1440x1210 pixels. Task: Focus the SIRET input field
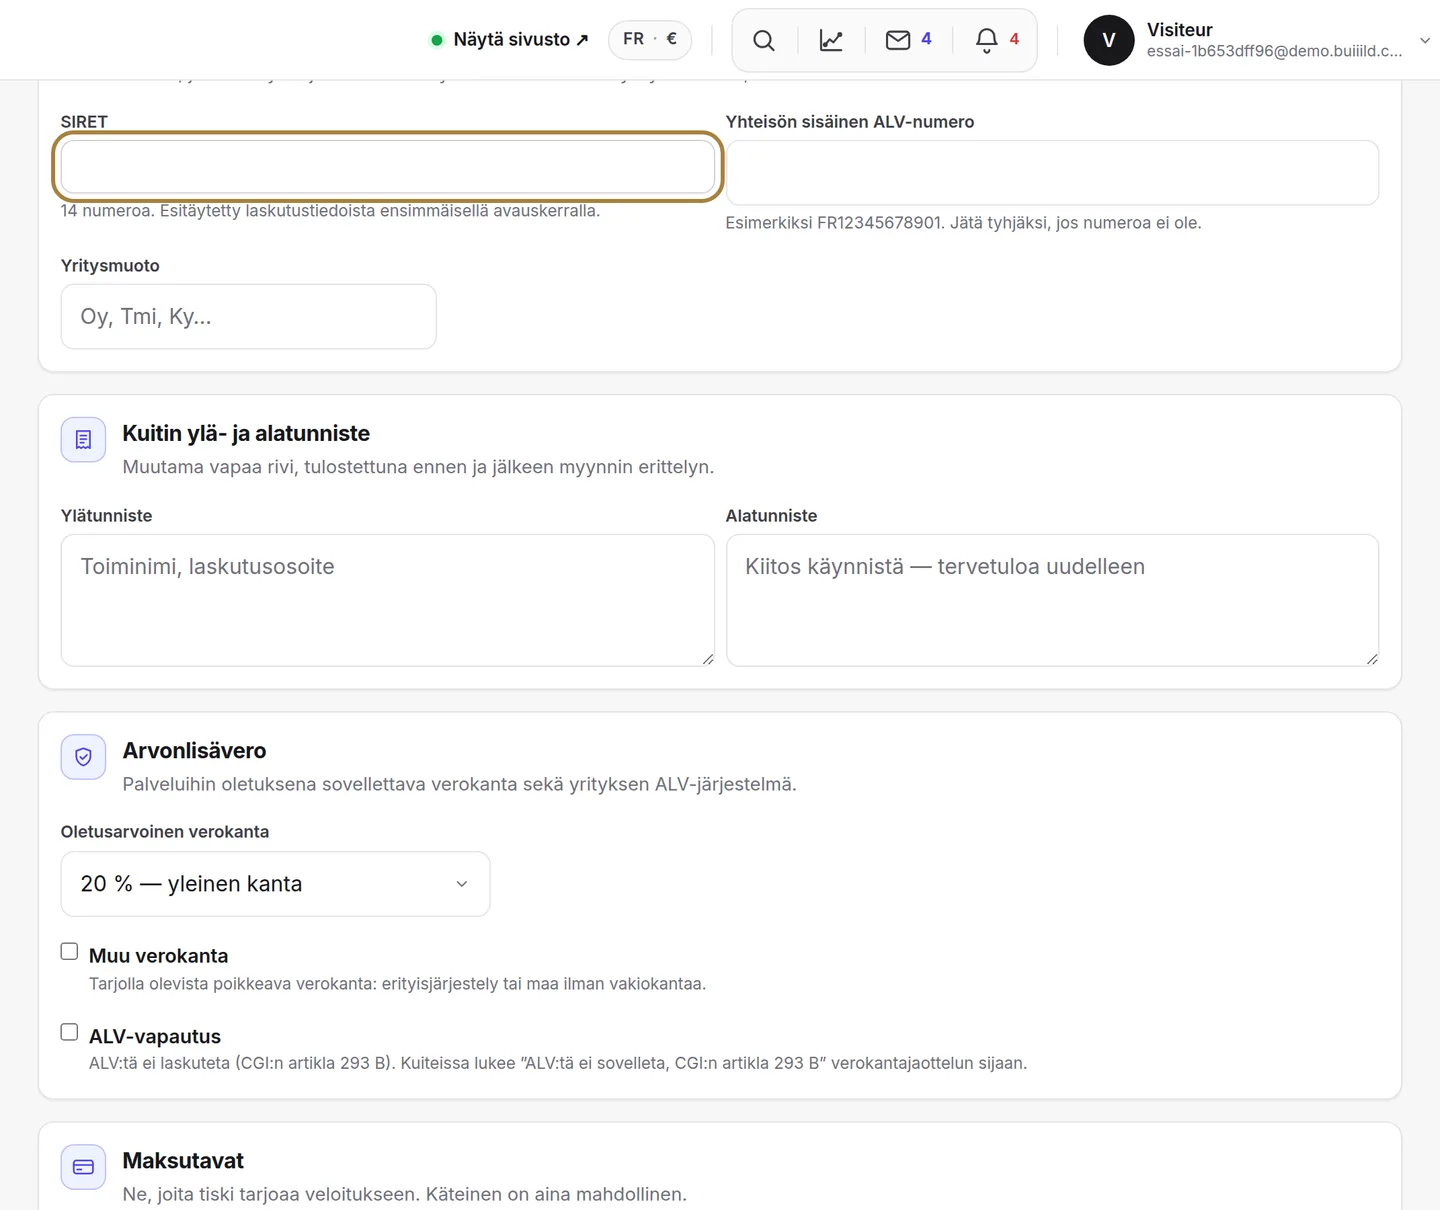pyautogui.click(x=388, y=166)
